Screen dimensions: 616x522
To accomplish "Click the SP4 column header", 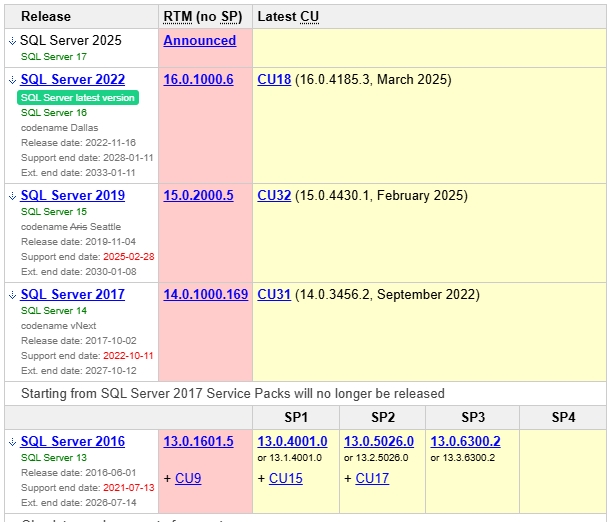I will (x=563, y=417).
